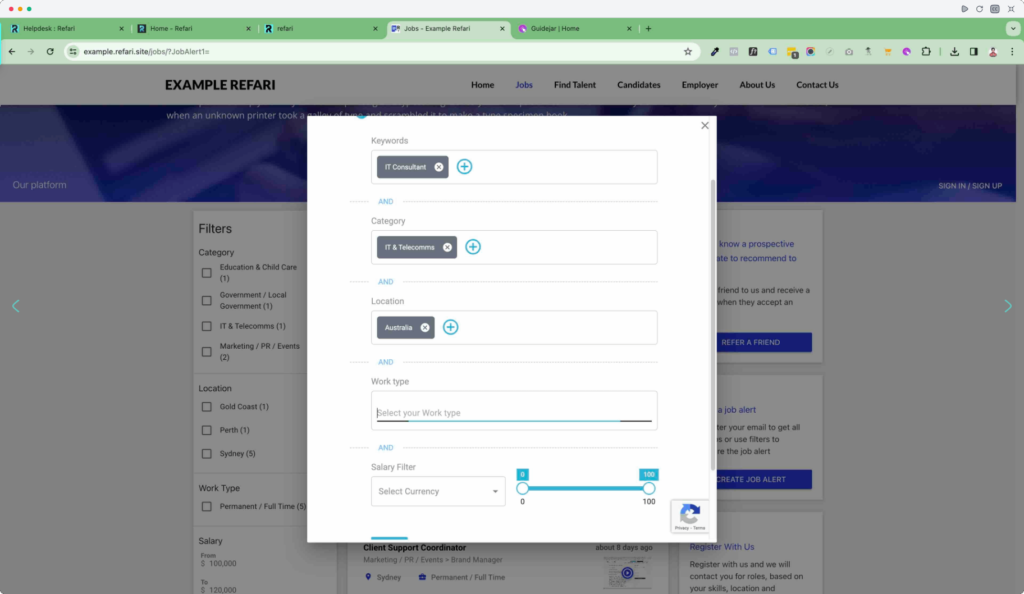Viewport: 1024px width, 594px height.
Task: Open the Client Support Coordinator job
Action: click(x=415, y=548)
